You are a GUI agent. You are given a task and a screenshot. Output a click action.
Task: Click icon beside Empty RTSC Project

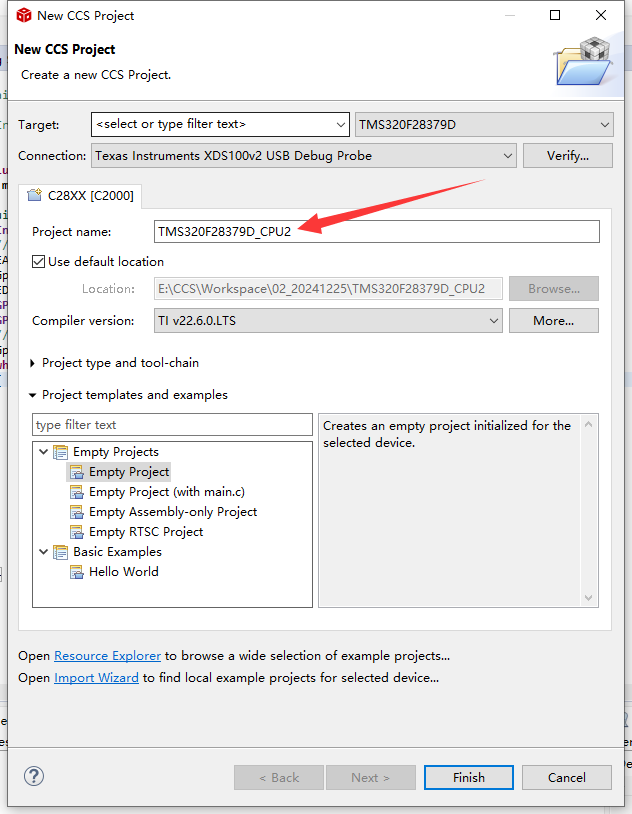pyautogui.click(x=77, y=532)
